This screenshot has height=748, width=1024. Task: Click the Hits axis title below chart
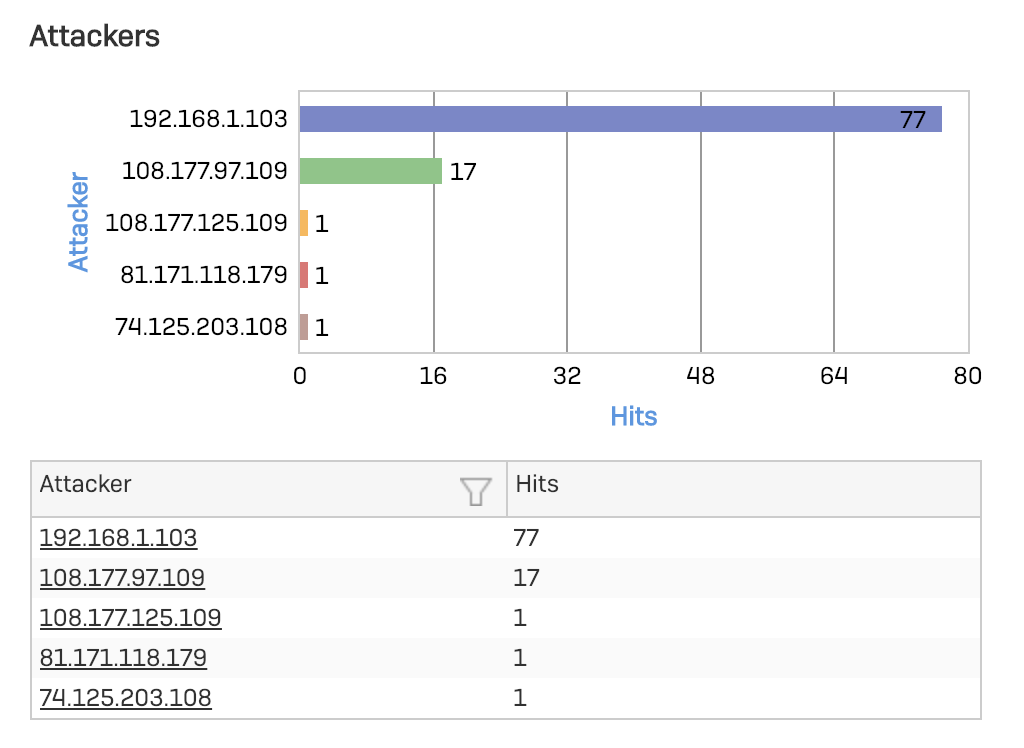pyautogui.click(x=633, y=416)
